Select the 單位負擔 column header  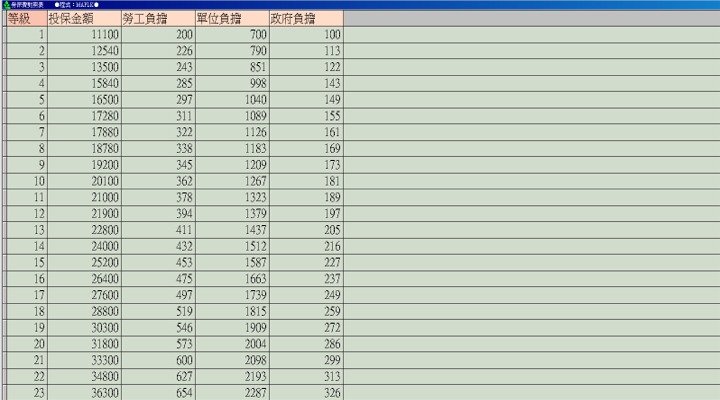231,19
